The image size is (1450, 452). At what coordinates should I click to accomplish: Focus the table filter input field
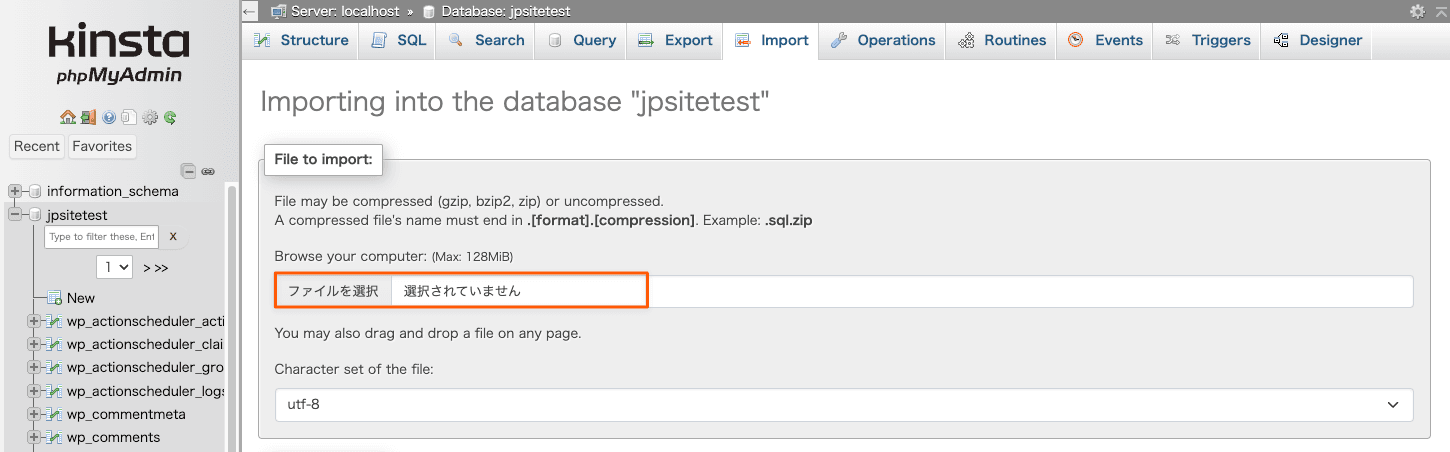click(x=103, y=237)
